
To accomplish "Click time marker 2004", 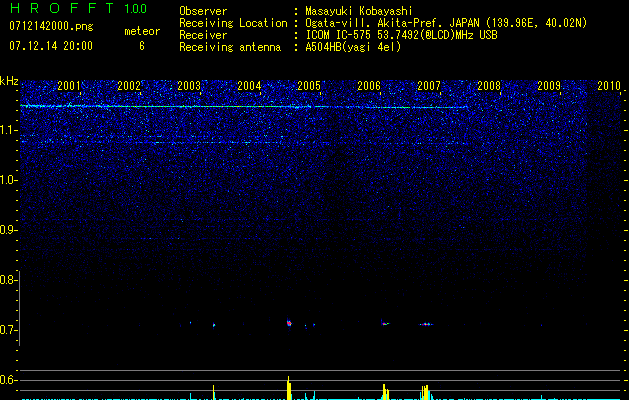I will 249,85.
